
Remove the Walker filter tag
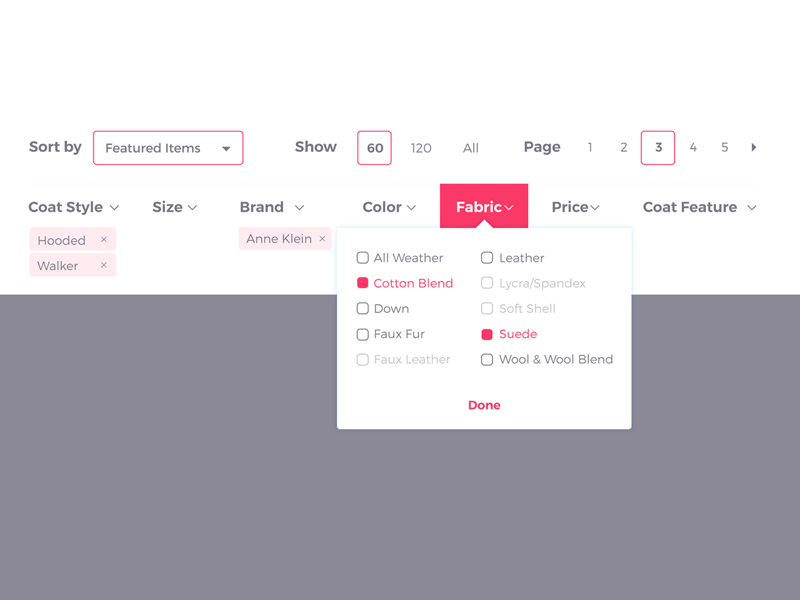104,265
